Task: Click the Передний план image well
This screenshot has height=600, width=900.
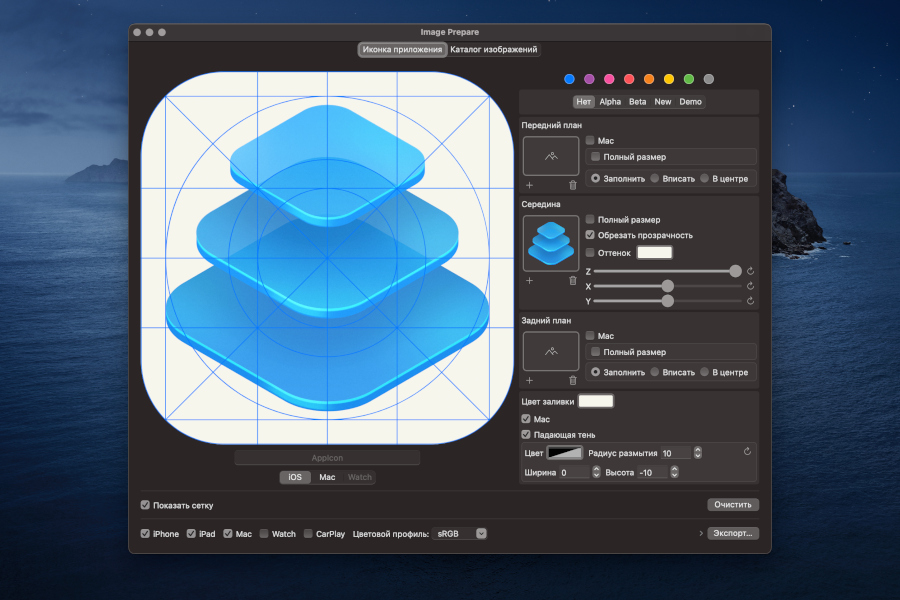Action: 551,156
